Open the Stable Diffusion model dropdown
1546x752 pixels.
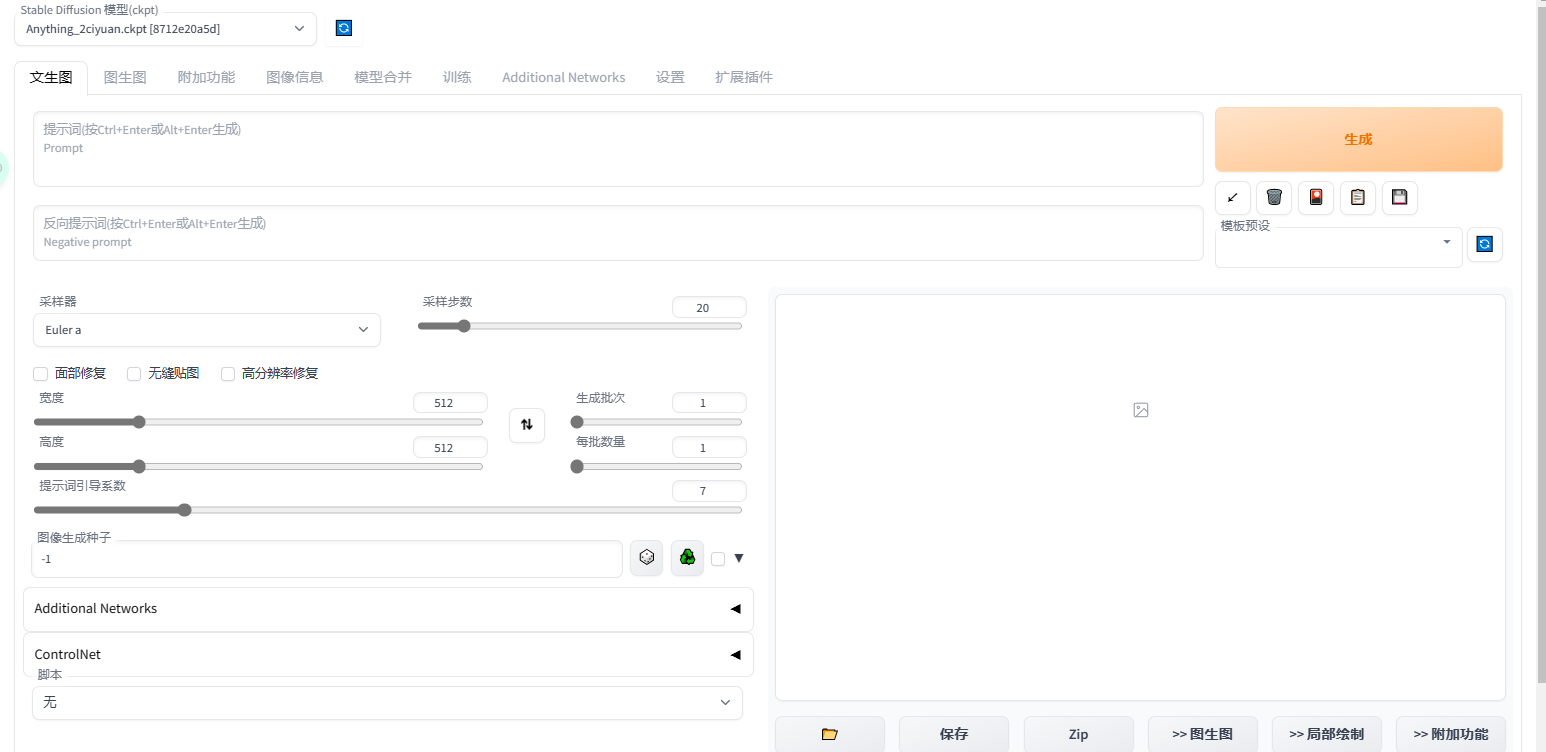click(165, 29)
